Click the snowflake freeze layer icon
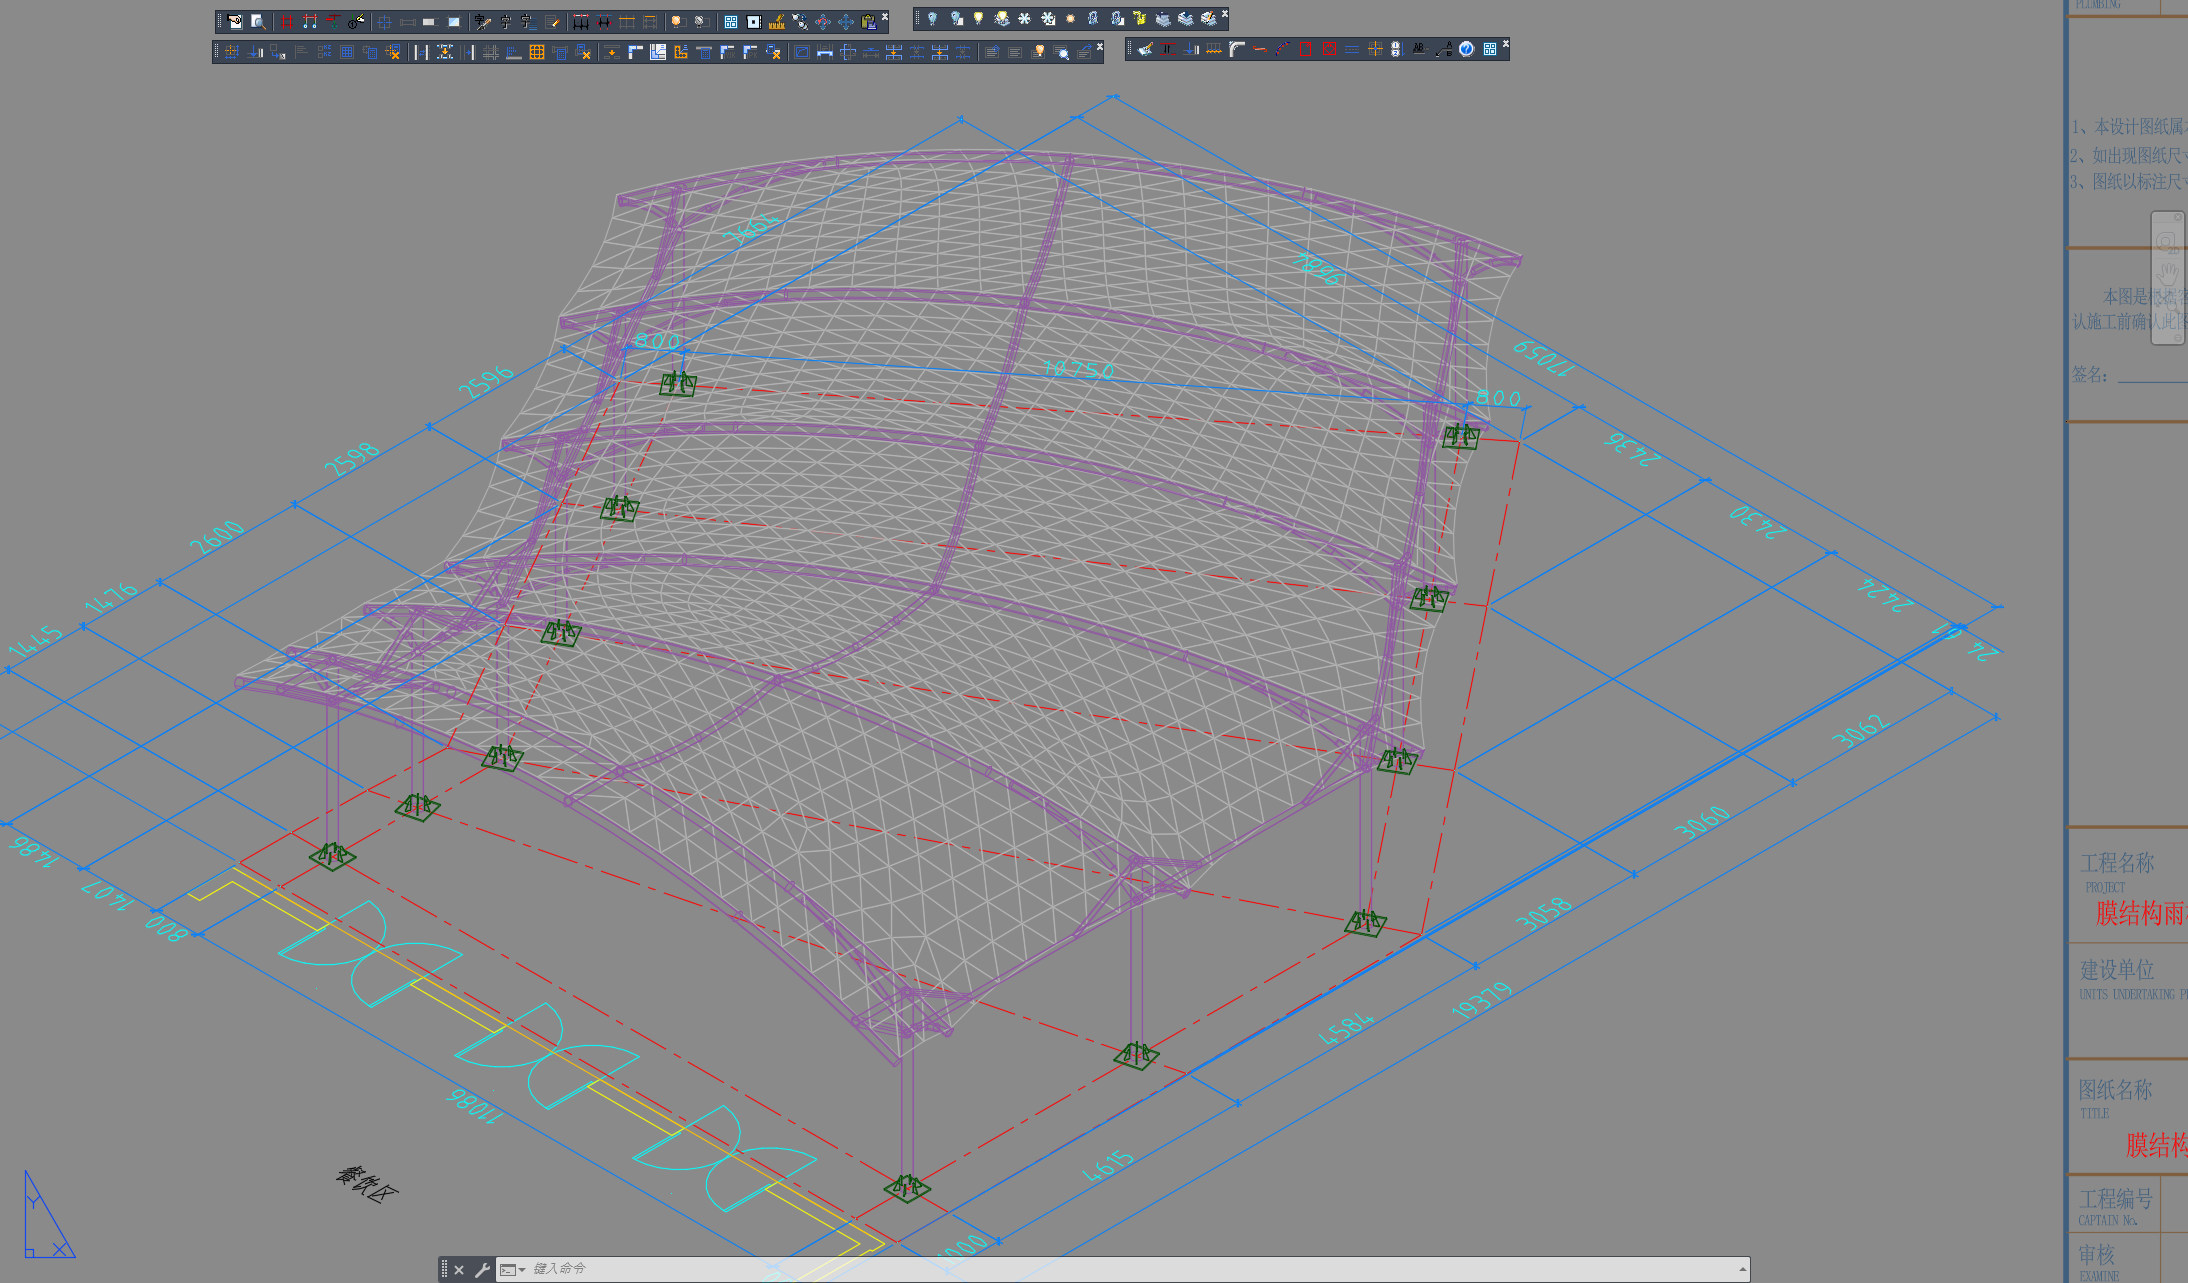Image resolution: width=2188 pixels, height=1283 pixels. click(x=1024, y=18)
